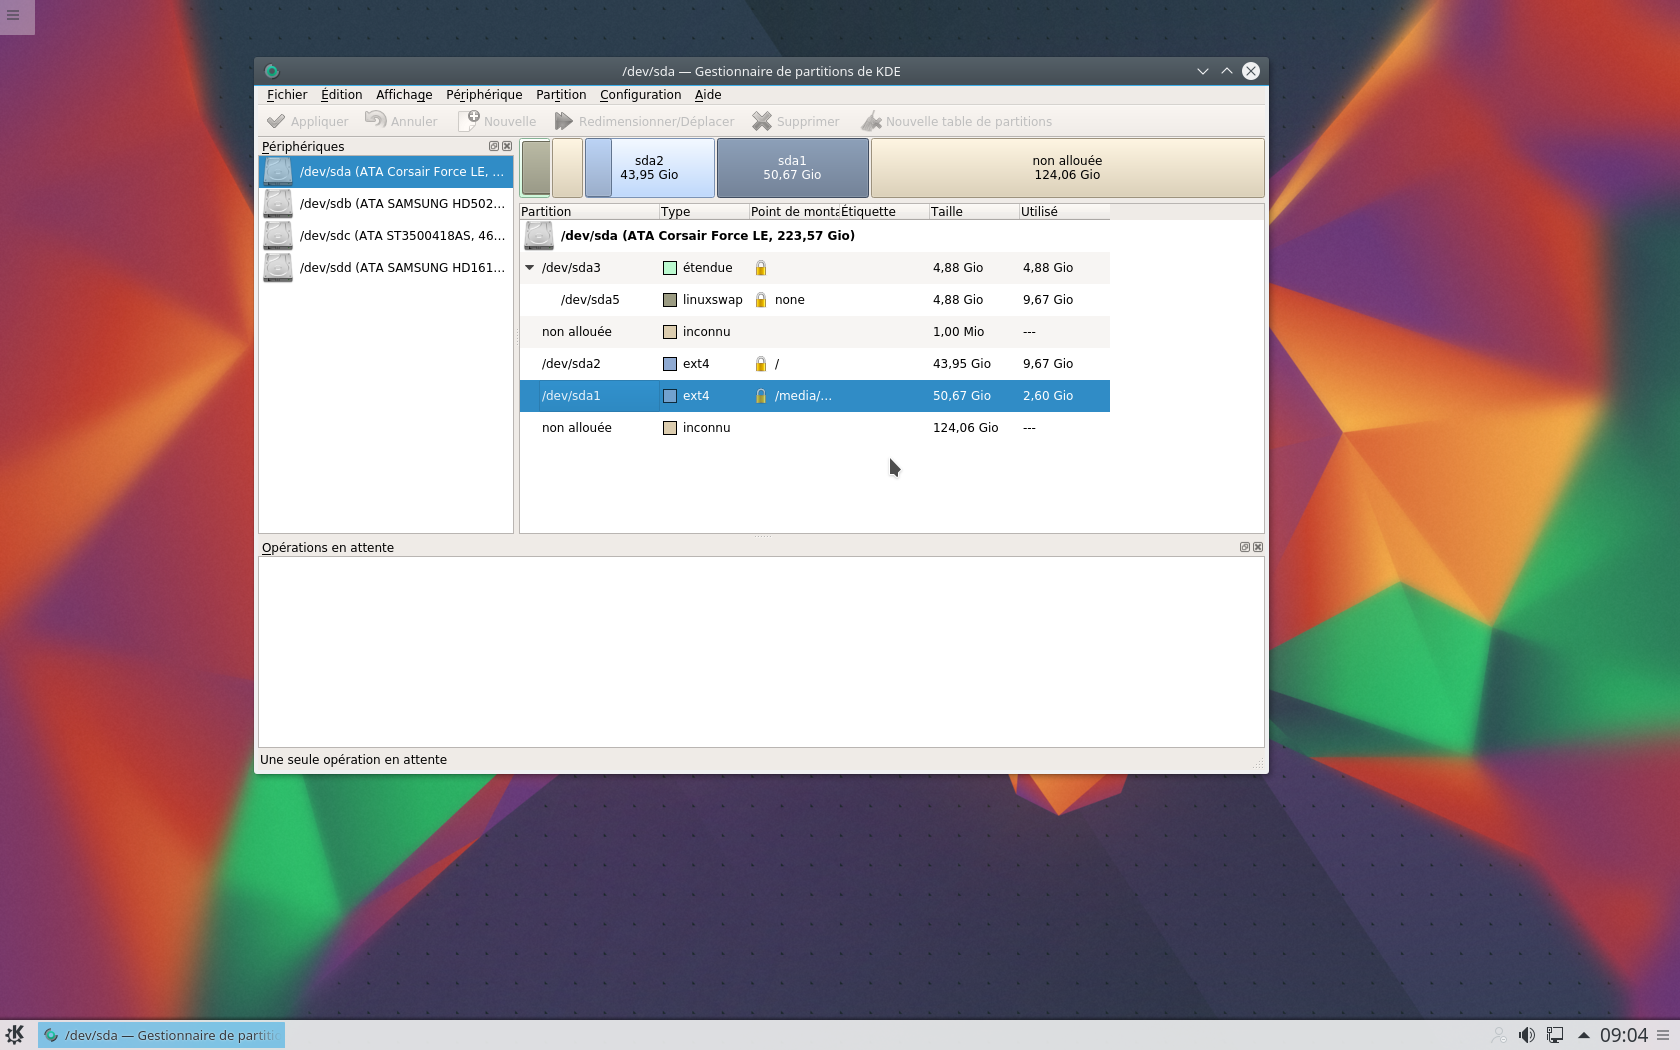The height and width of the screenshot is (1050, 1680).
Task: Click the green étendue color swatch
Action: [x=670, y=268]
